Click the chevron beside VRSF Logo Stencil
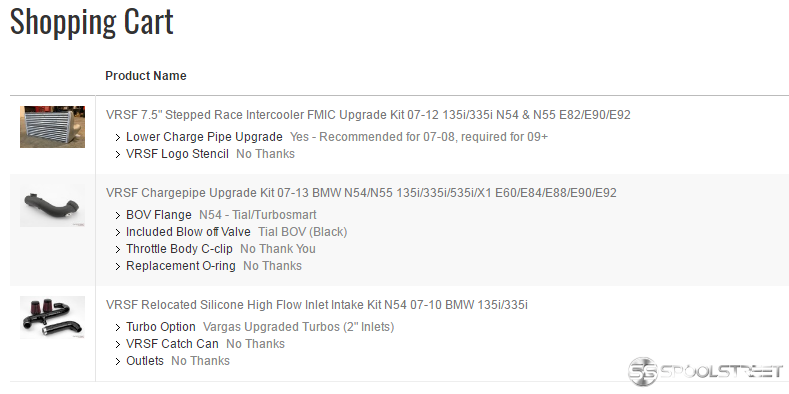Viewport: 789px width, 394px height. [118, 154]
